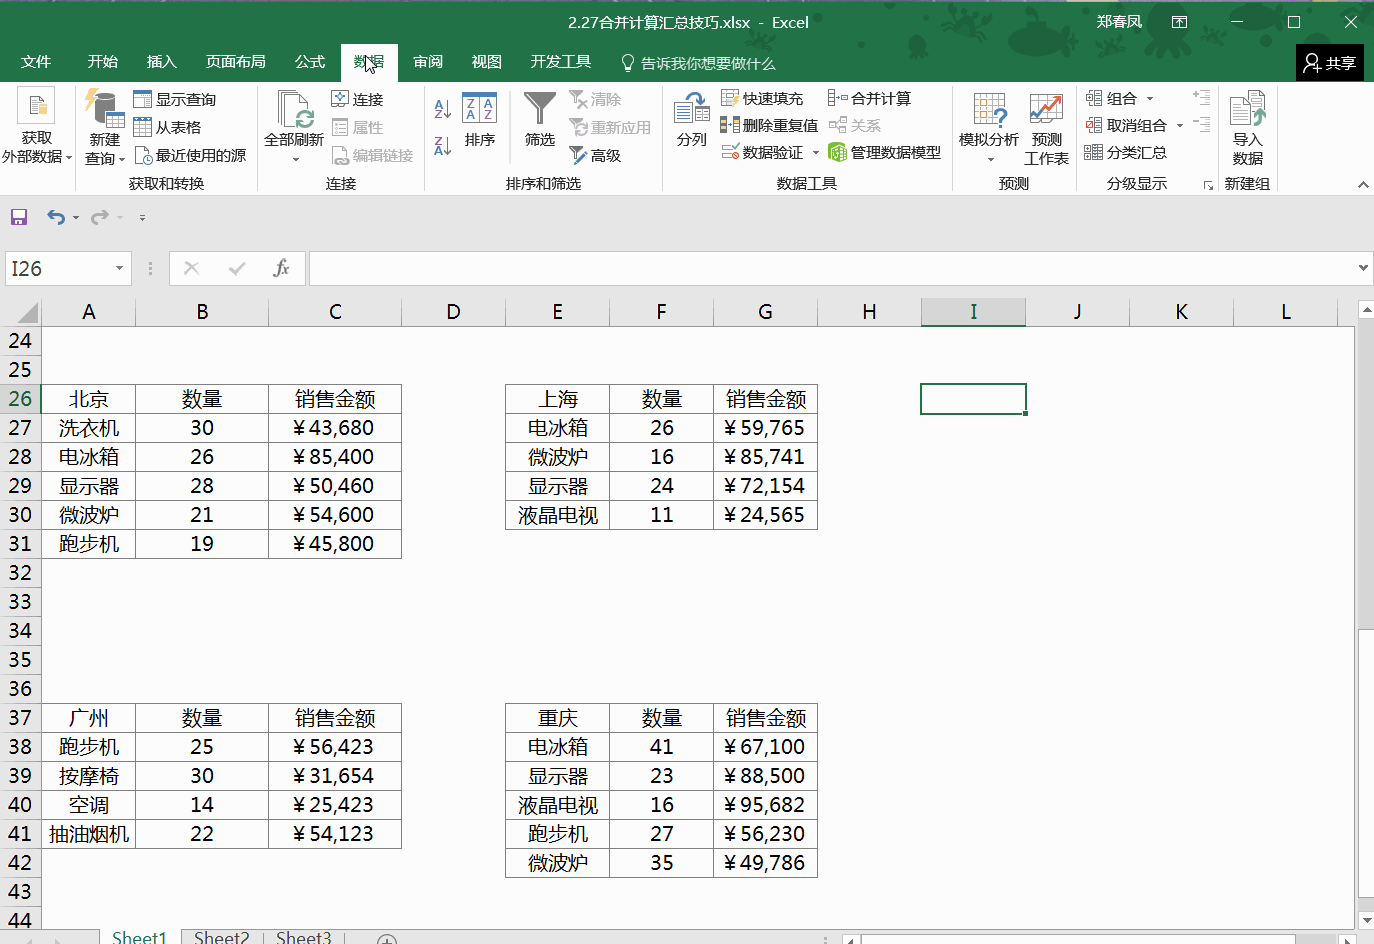Click the New Query icon
The image size is (1374, 944).
(x=104, y=109)
